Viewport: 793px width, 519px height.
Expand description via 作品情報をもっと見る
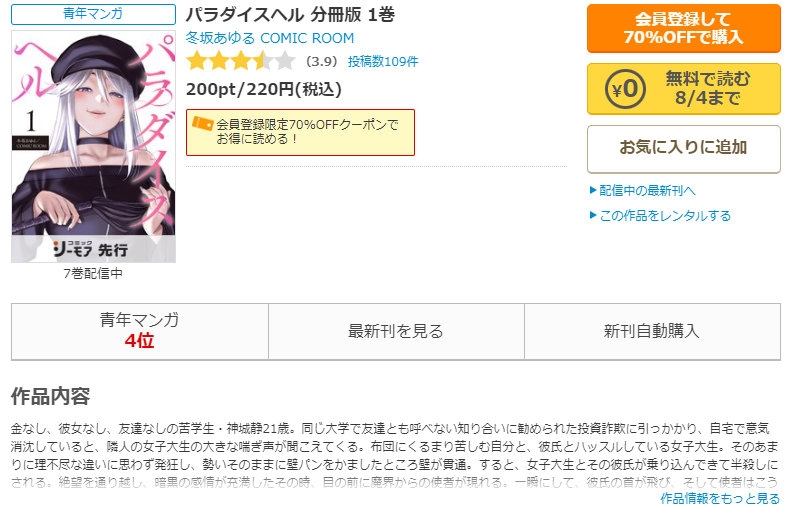tap(720, 499)
